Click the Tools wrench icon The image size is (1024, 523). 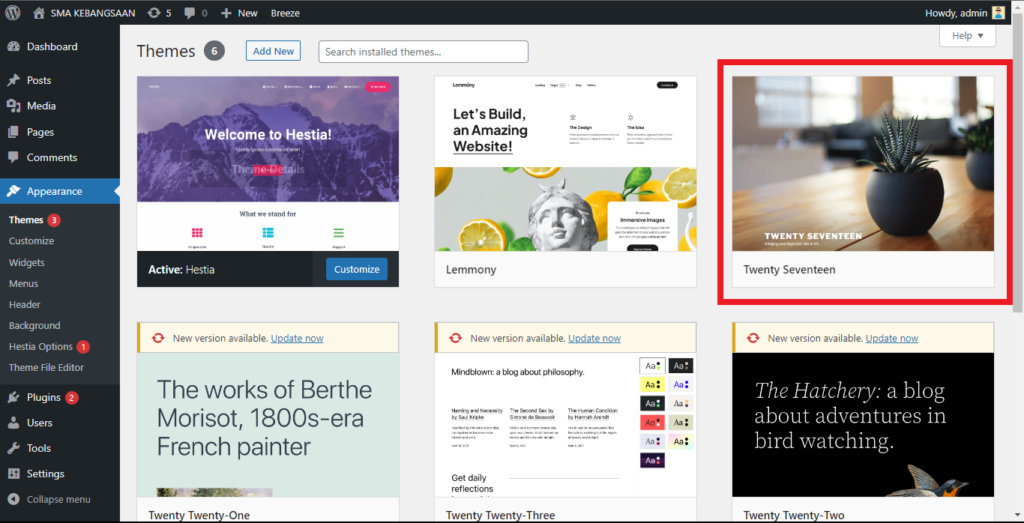pos(13,448)
